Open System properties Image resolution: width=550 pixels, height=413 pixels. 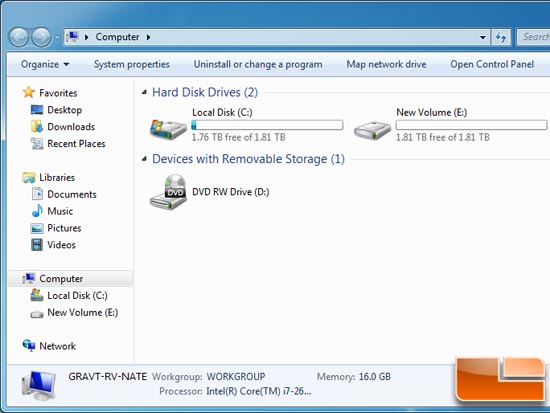[132, 64]
